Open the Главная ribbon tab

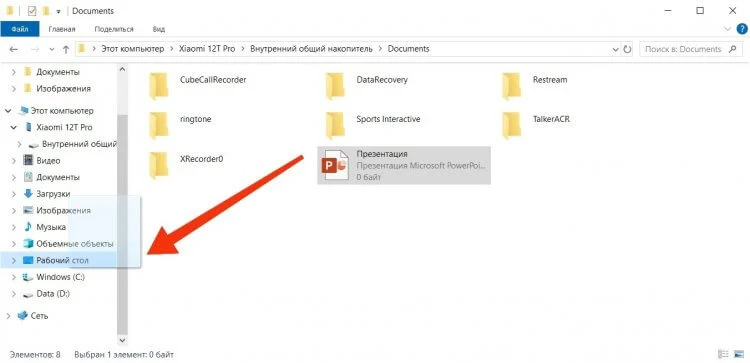pyautogui.click(x=62, y=29)
